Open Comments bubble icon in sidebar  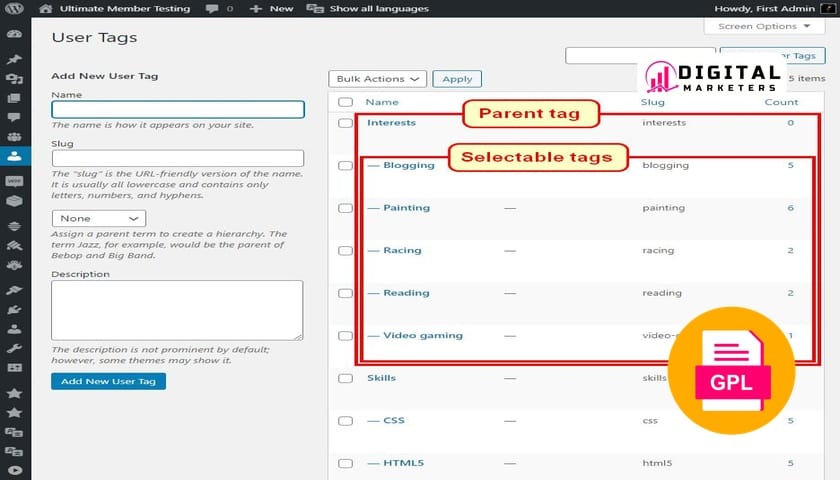click(15, 118)
